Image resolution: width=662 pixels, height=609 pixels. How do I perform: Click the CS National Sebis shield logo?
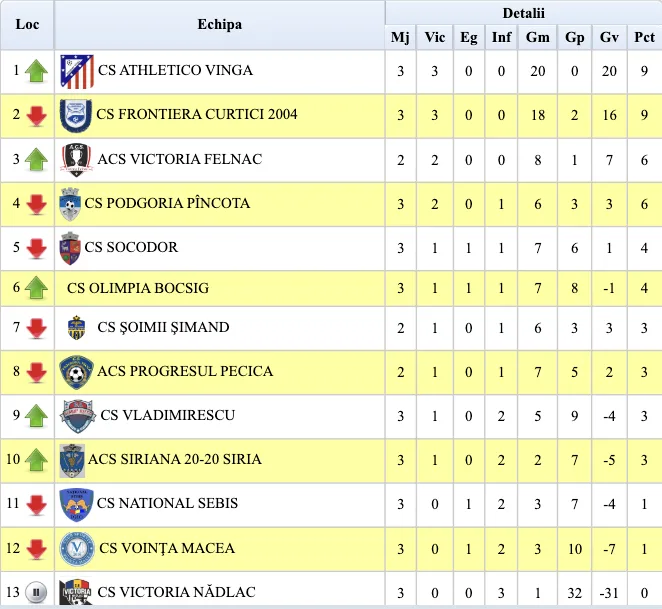(76, 505)
